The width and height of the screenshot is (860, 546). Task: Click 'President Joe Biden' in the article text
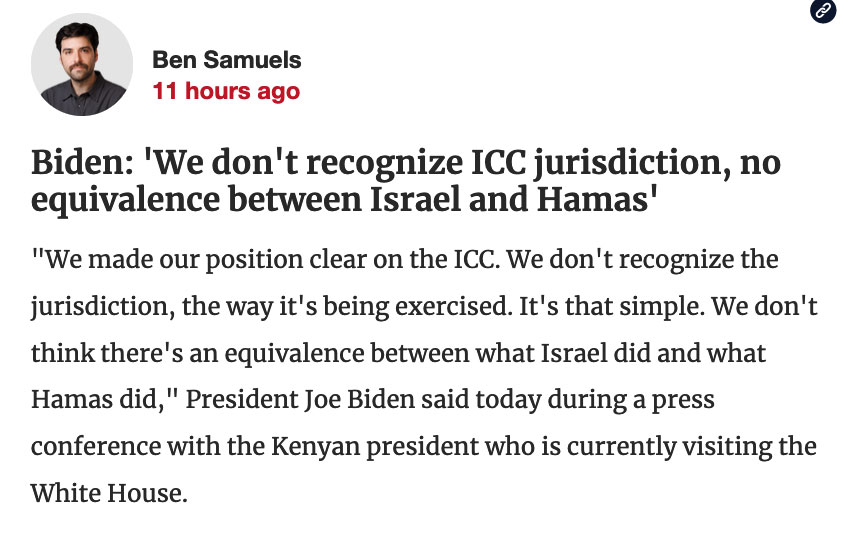325,398
